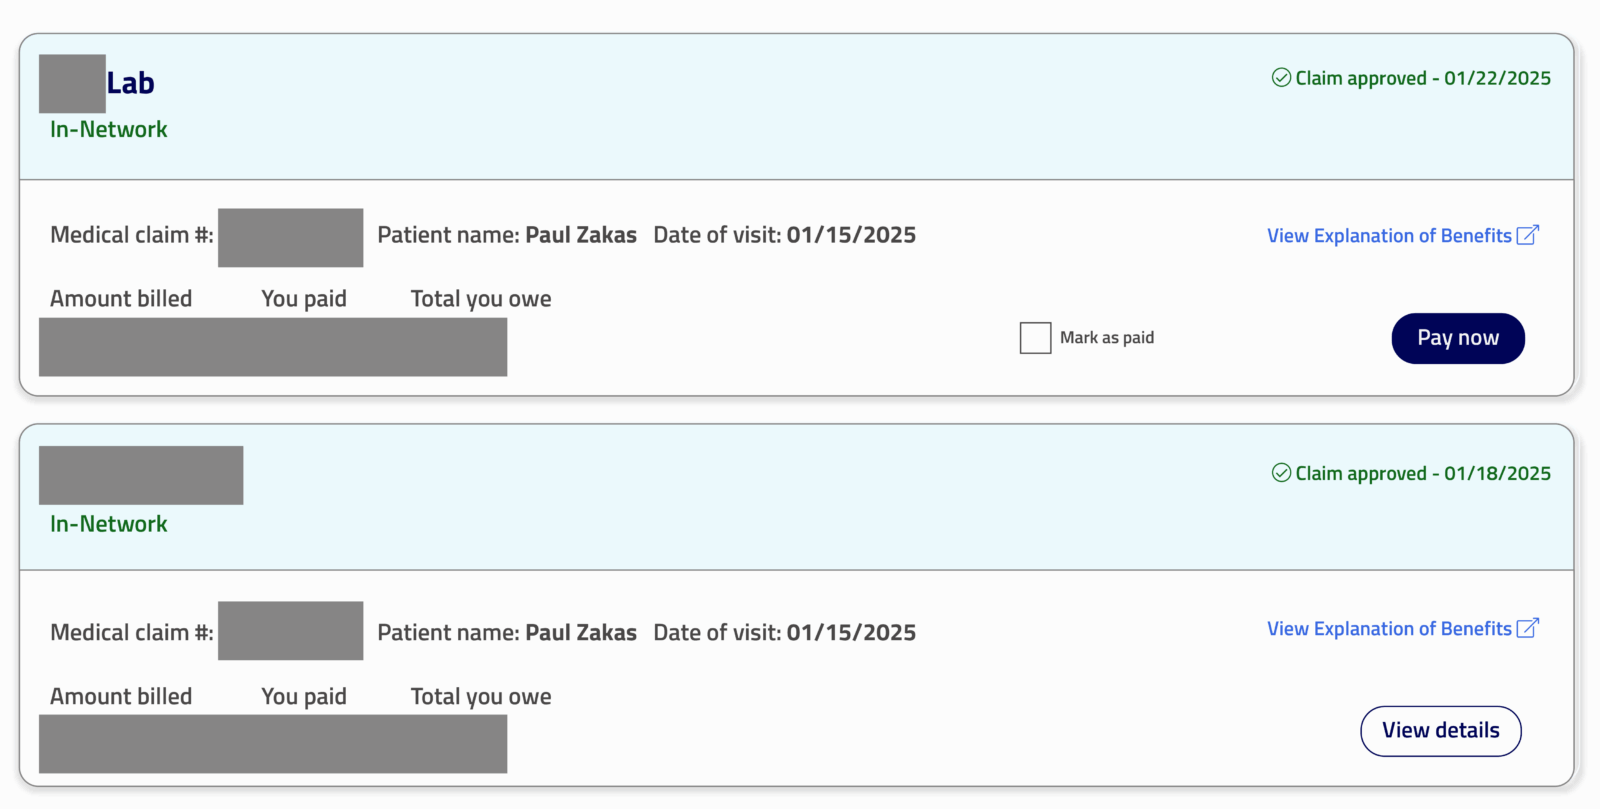The image size is (1600, 809).
Task: Click the checkmark icon beside Claim approved 01/22/2025
Action: [x=1280, y=78]
